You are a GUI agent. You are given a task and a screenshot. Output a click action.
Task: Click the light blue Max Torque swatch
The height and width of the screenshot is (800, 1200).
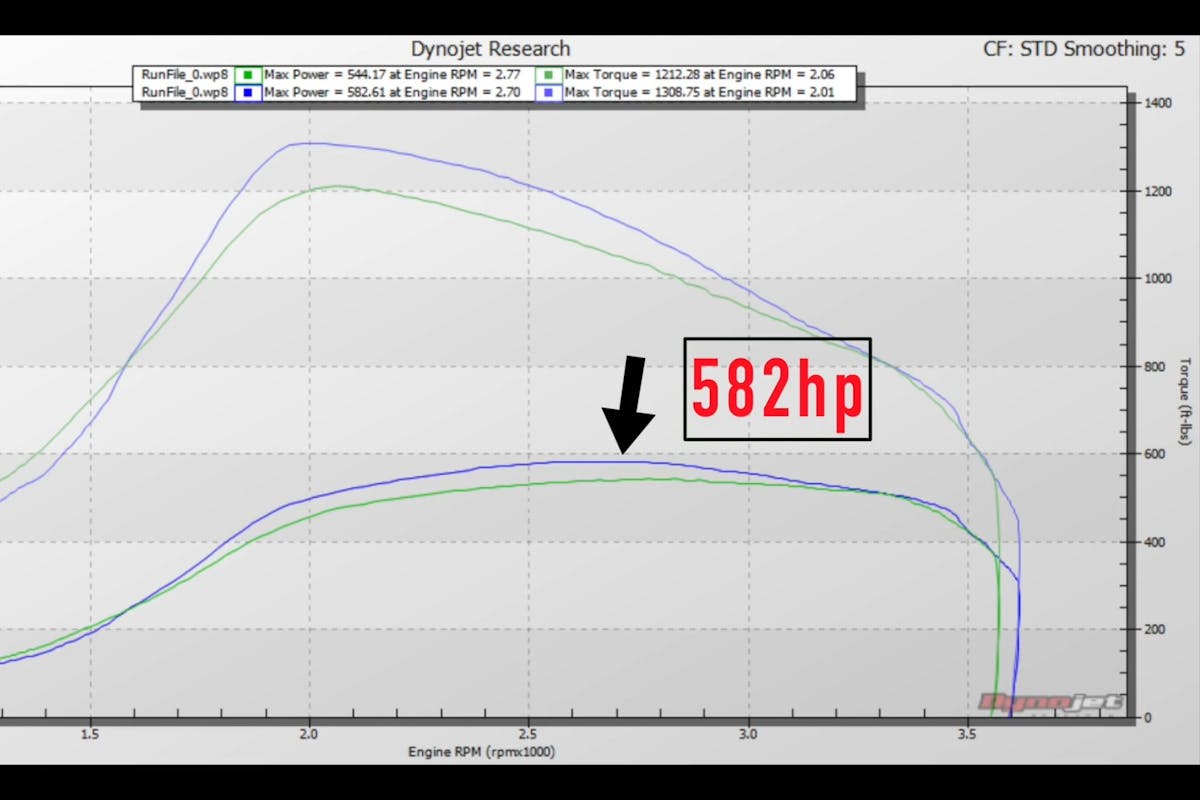pos(547,92)
